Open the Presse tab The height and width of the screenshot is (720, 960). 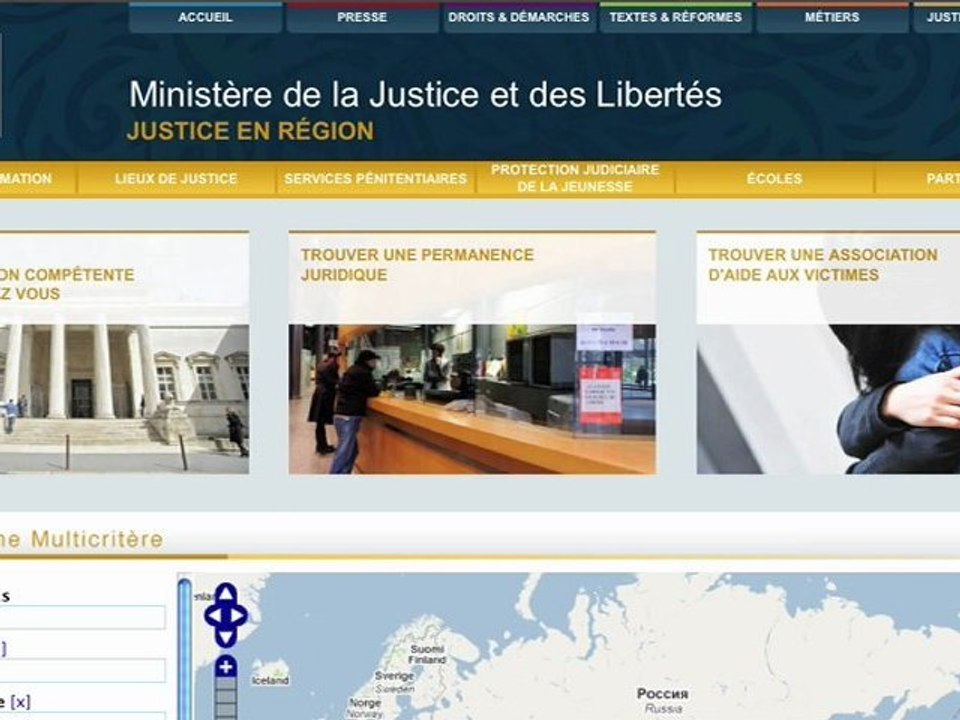362,18
